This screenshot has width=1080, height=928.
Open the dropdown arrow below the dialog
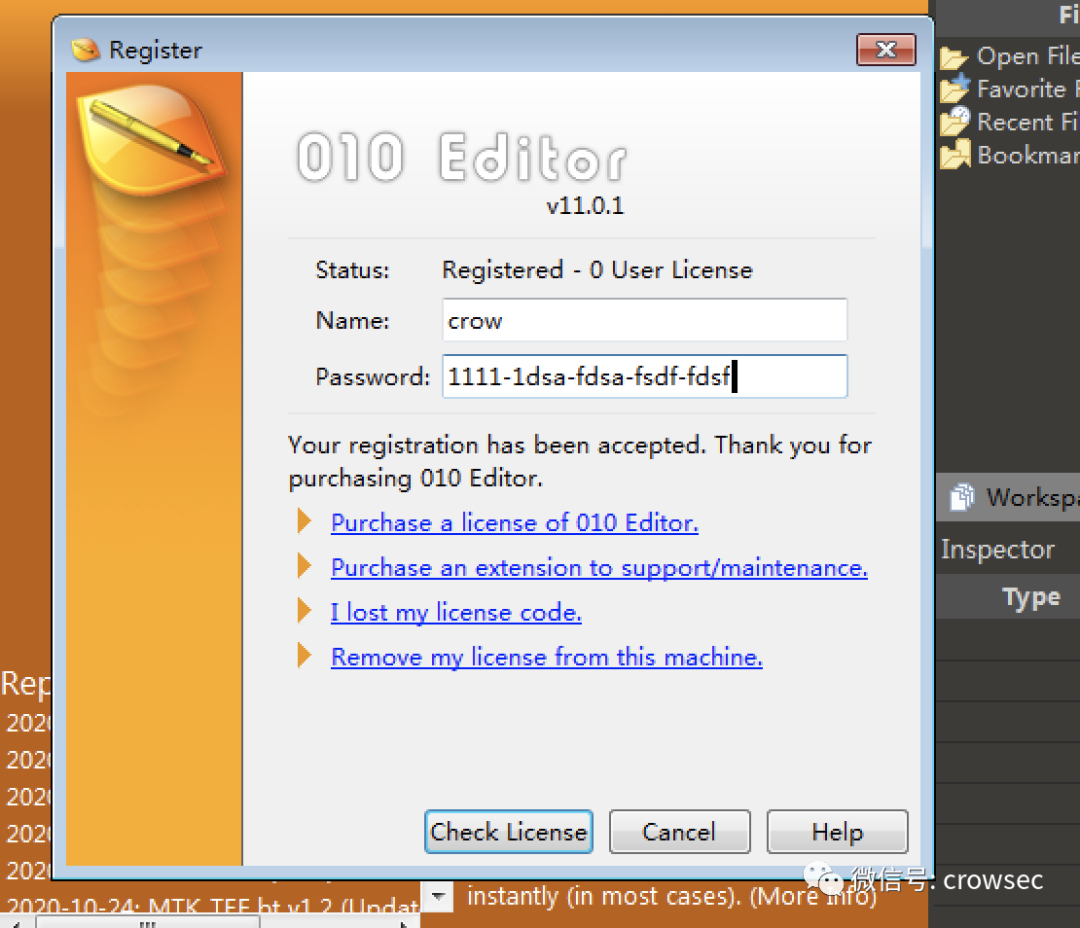coord(437,896)
